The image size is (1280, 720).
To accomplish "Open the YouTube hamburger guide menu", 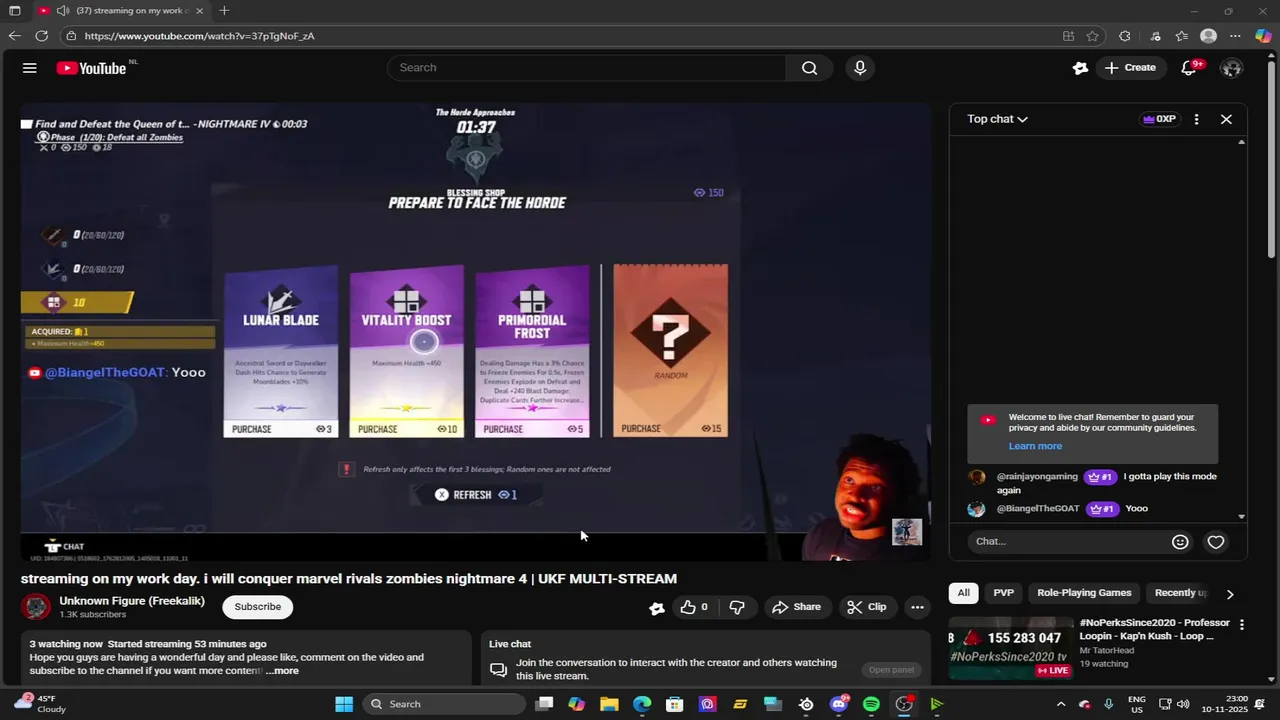I will [x=30, y=68].
